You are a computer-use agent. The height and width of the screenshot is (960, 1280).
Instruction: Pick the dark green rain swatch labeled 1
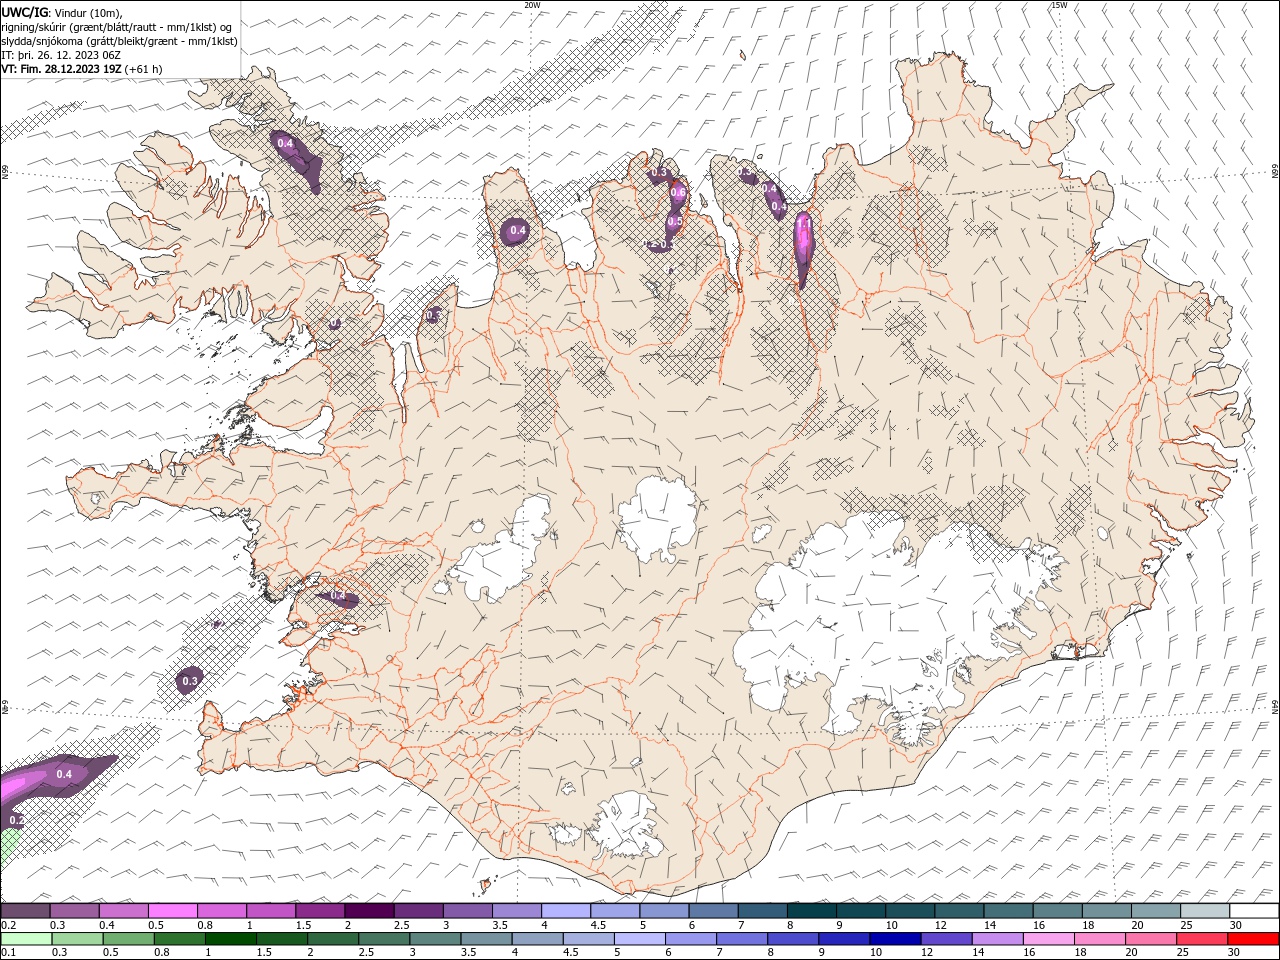[x=230, y=939]
